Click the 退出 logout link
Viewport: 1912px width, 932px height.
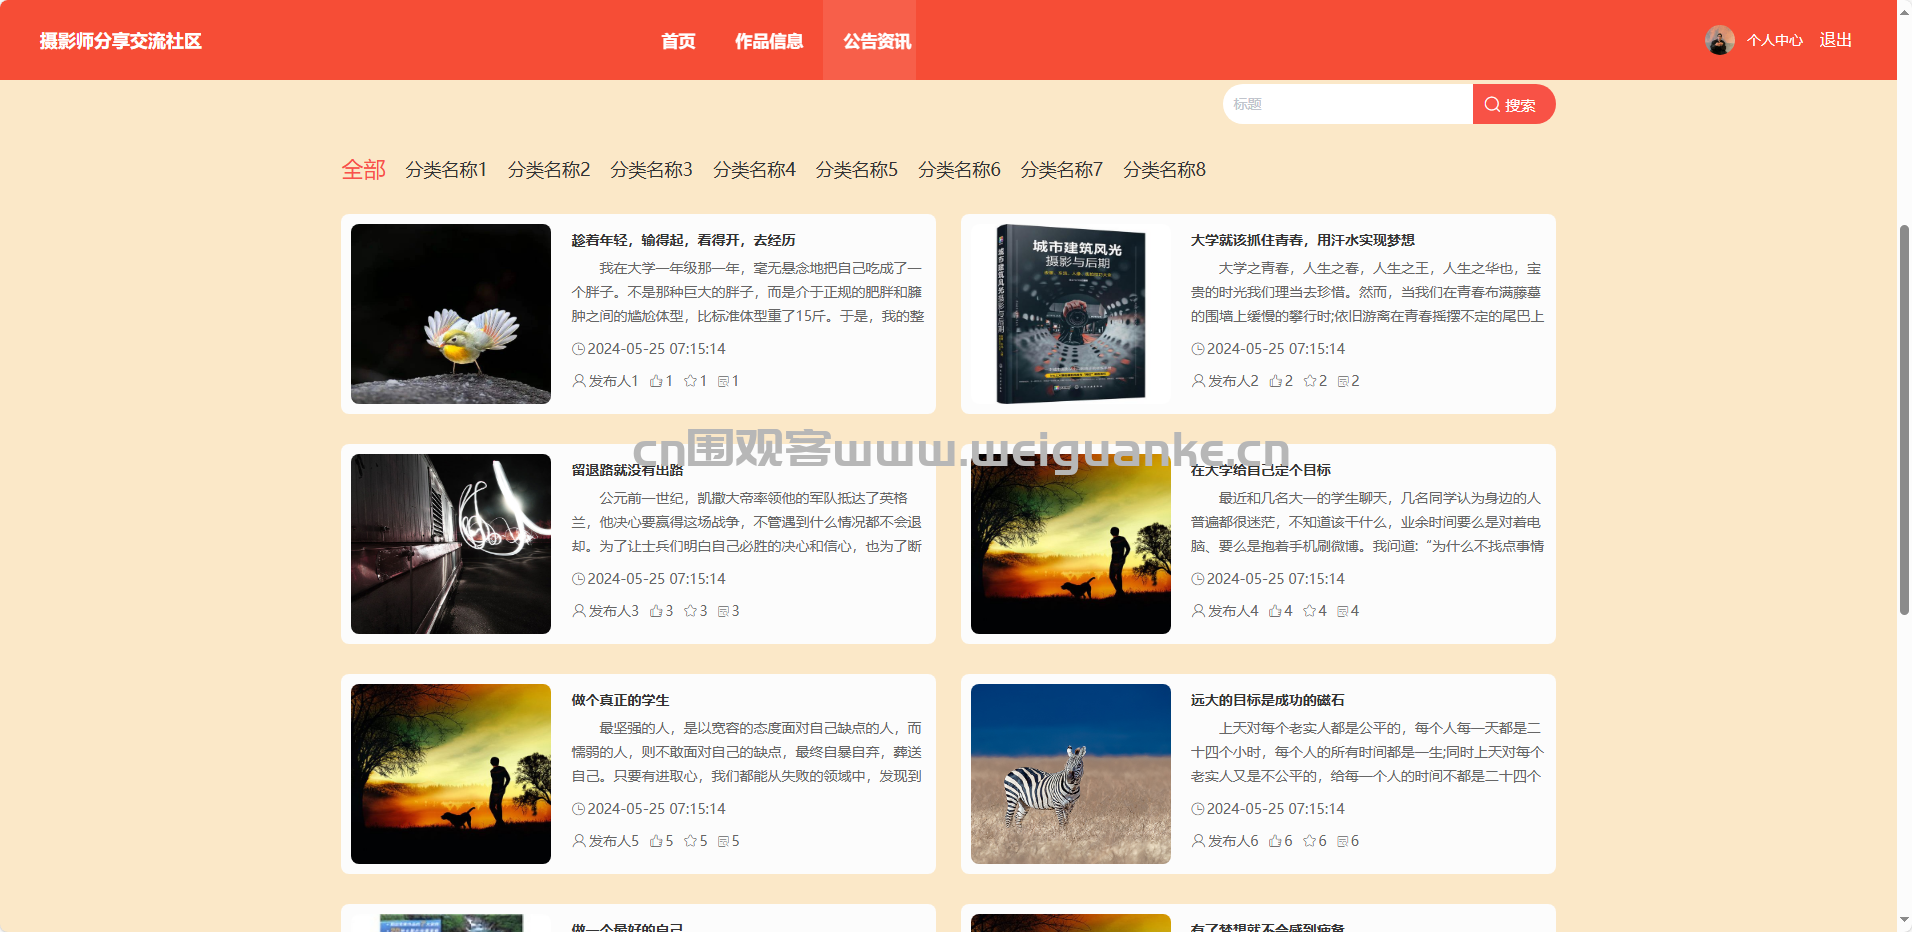tap(1836, 40)
